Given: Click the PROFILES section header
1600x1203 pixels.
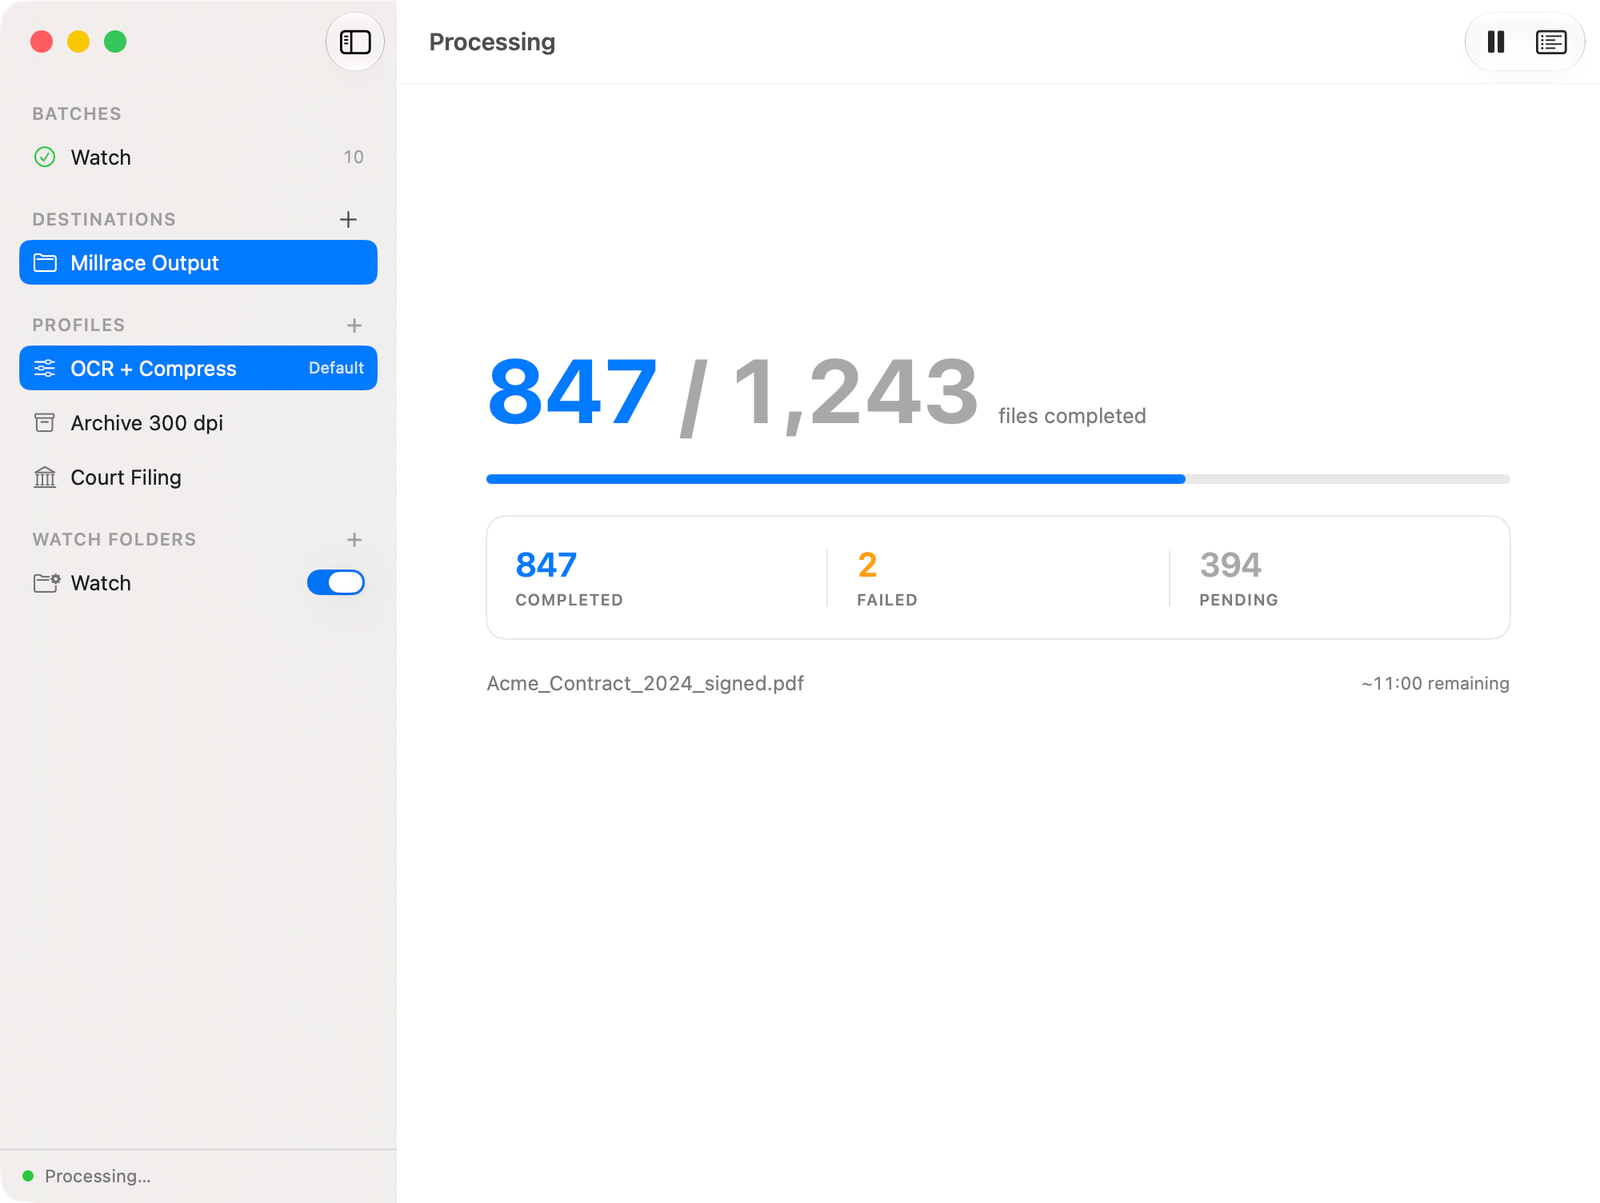Looking at the screenshot, I should tap(79, 325).
